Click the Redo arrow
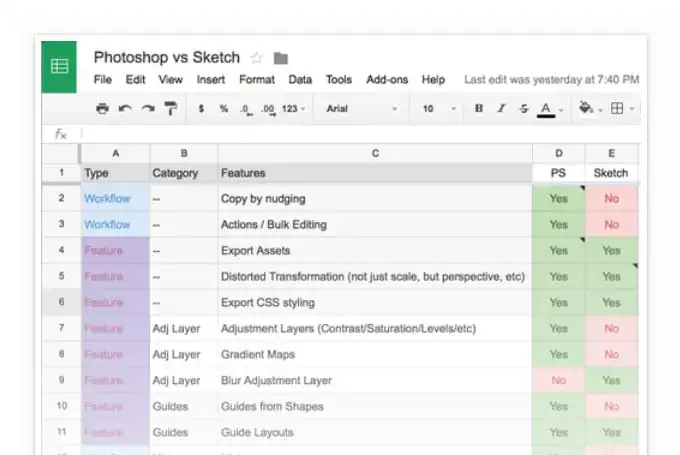 pyautogui.click(x=148, y=108)
